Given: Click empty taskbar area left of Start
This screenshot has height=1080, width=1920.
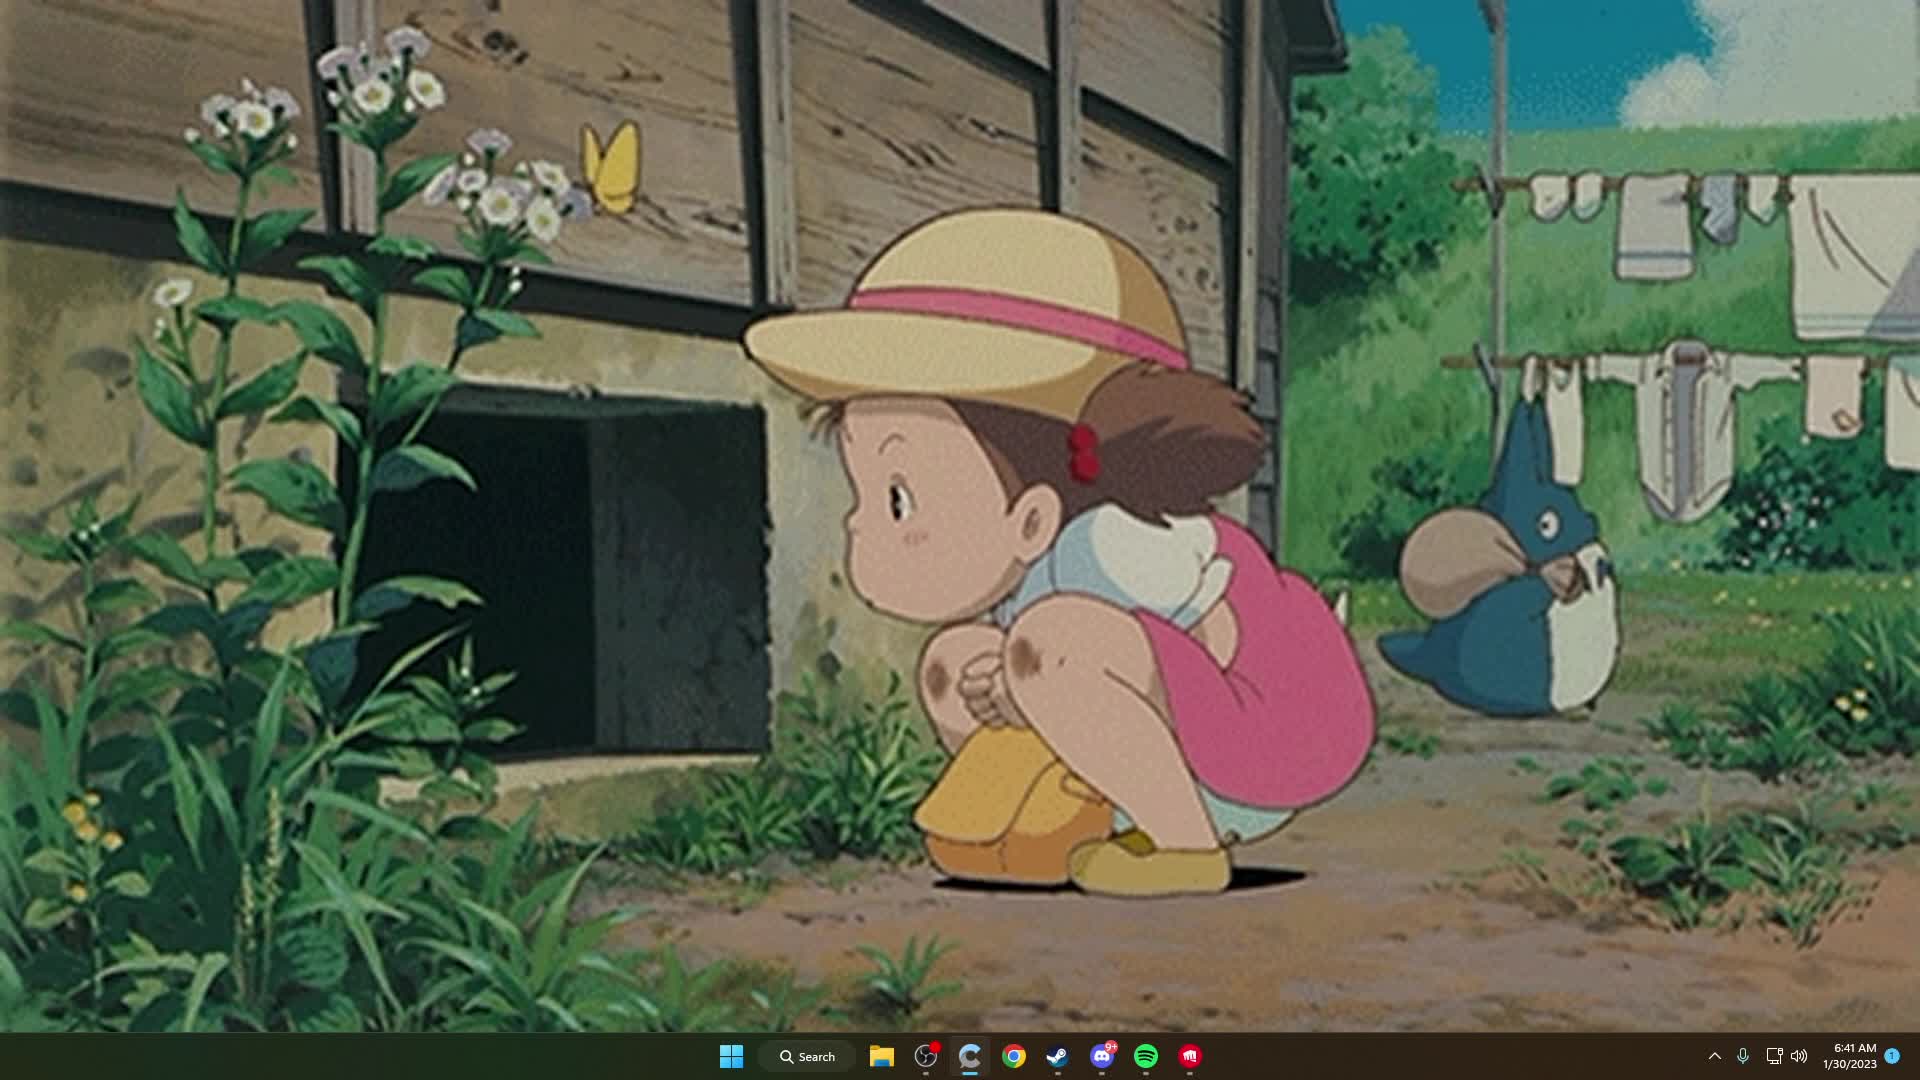Looking at the screenshot, I should point(350,1056).
